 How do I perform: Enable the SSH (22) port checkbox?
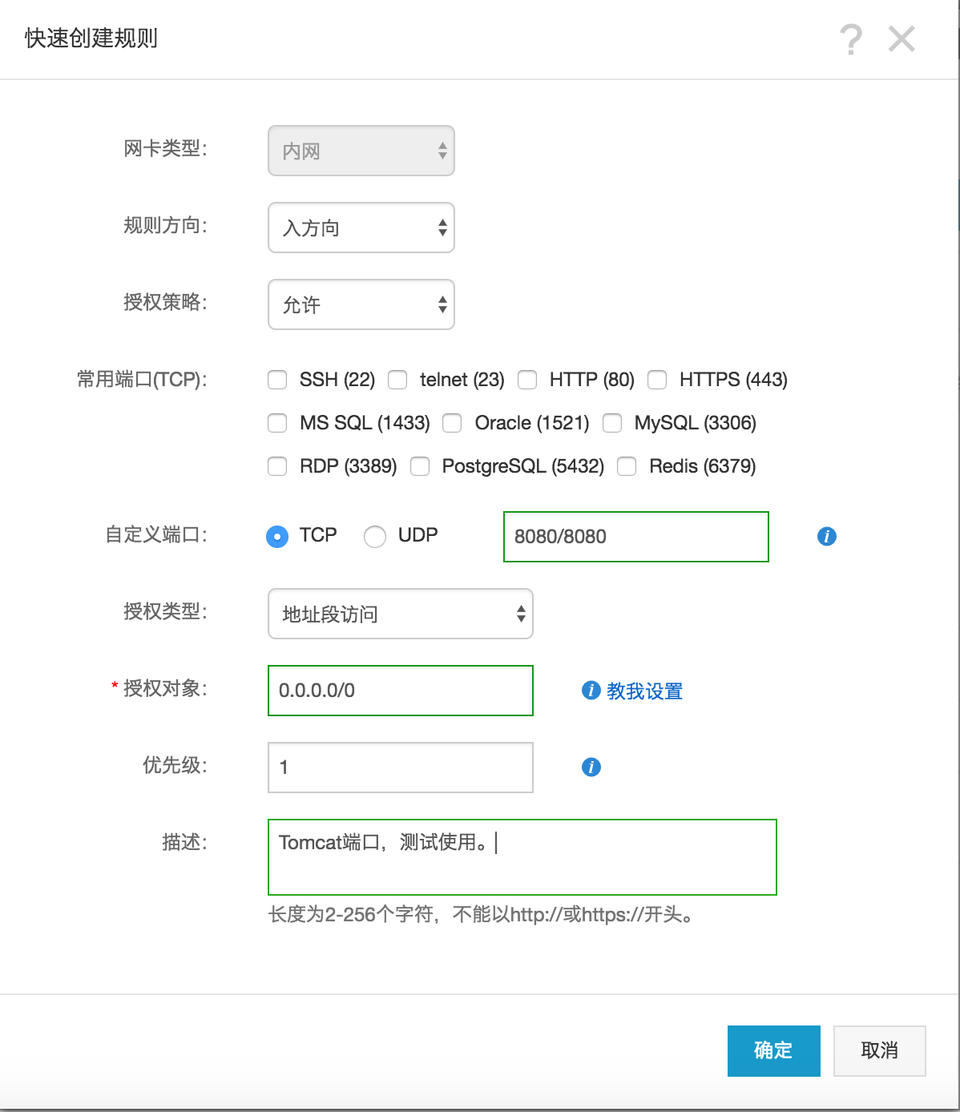click(x=277, y=380)
